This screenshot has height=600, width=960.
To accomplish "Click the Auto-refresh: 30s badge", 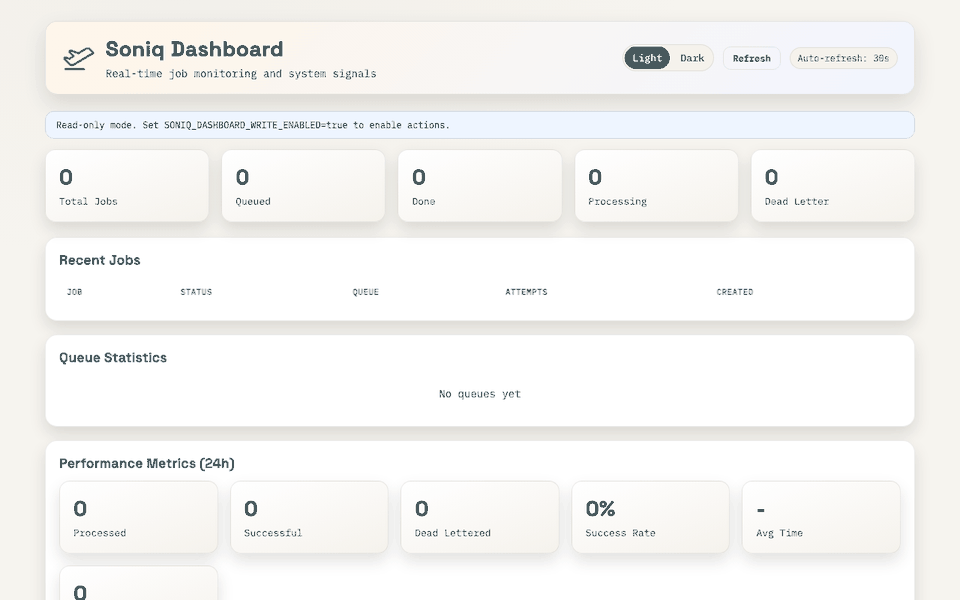I will [843, 58].
